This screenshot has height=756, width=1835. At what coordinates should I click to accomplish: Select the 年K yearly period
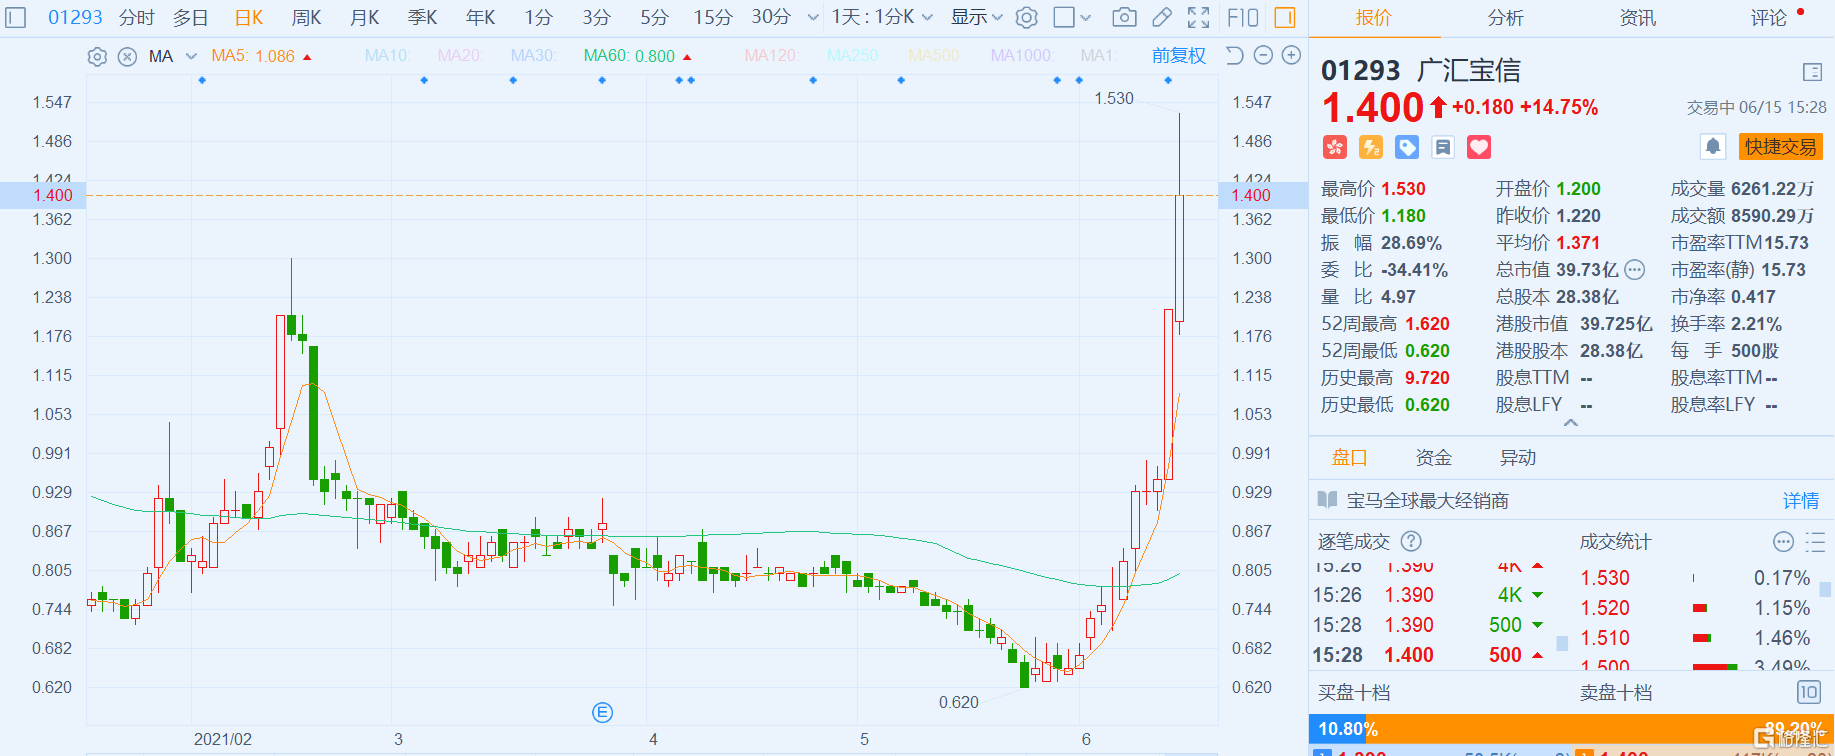(x=481, y=17)
